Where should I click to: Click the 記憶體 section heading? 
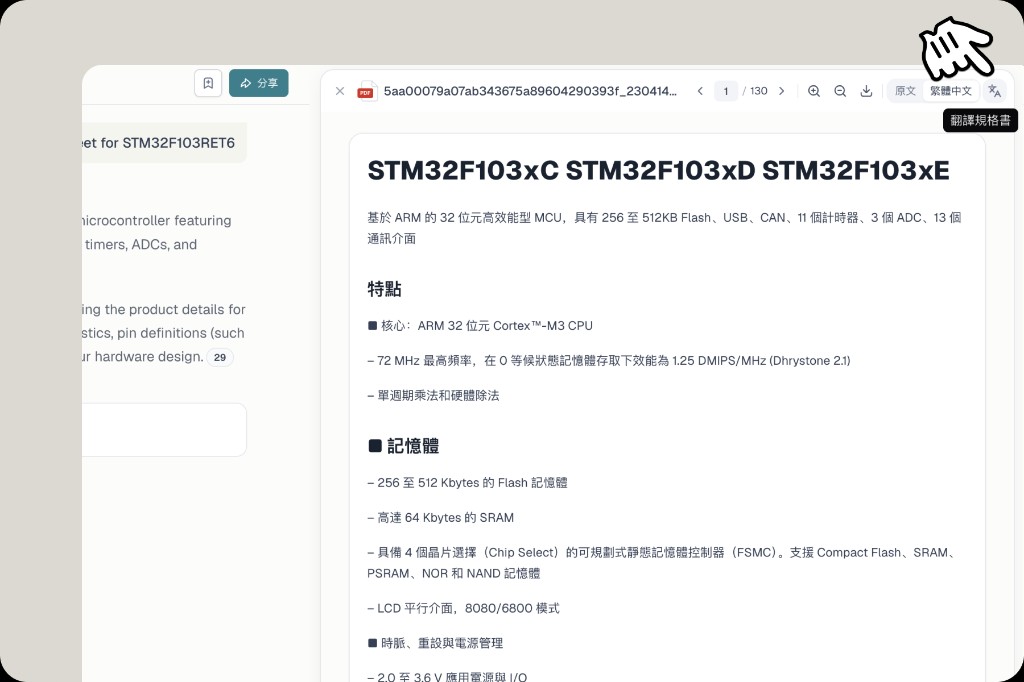coord(404,446)
